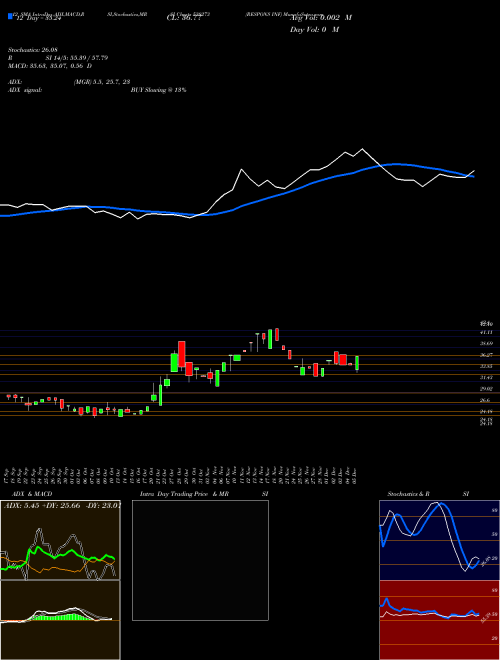
Task: Click the 'Day Vol: 0 M' reading
Action: pyautogui.click(x=314, y=29)
